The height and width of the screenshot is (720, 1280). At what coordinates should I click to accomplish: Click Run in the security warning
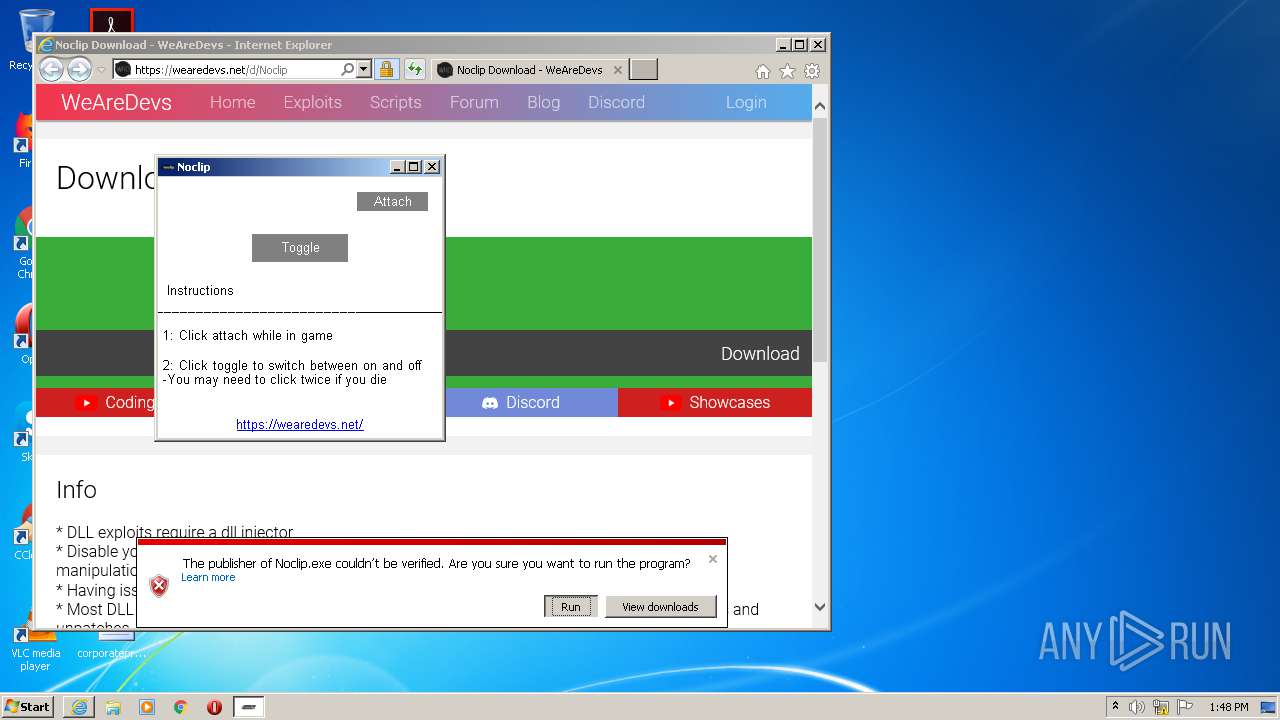570,607
